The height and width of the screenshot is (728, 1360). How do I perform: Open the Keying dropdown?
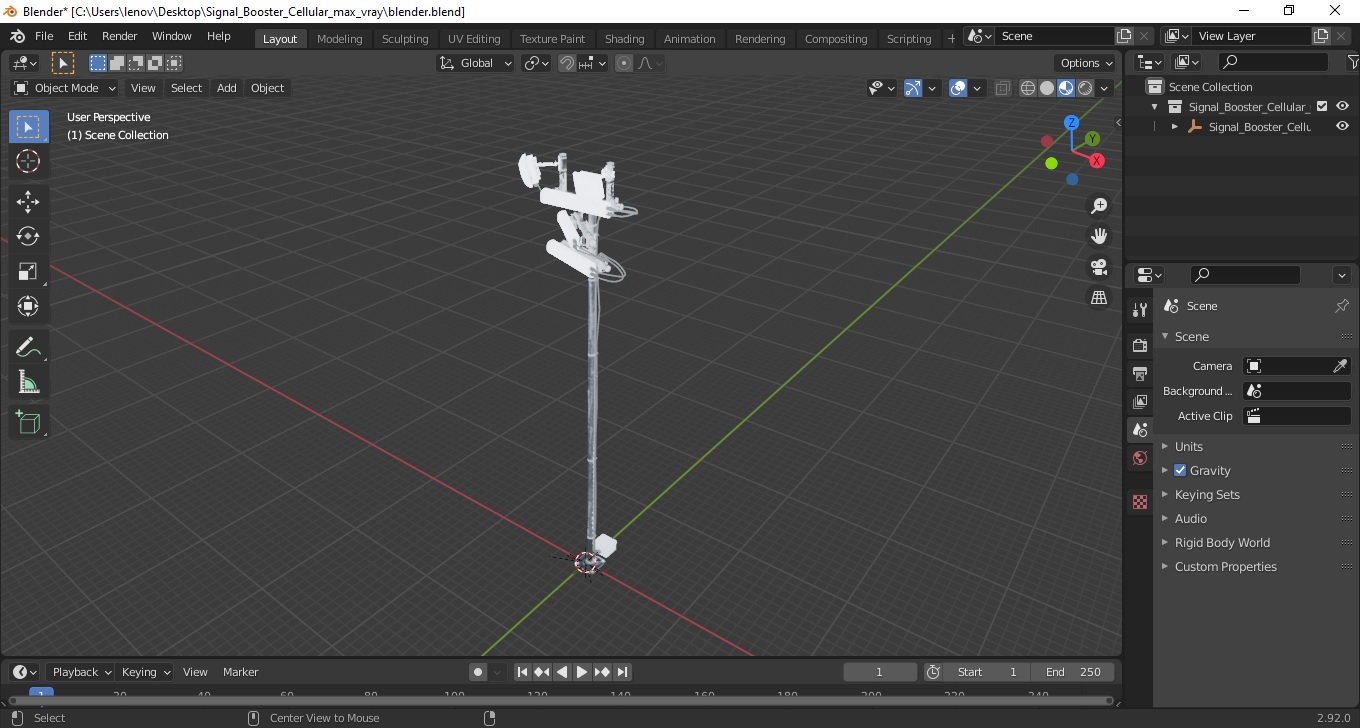(x=145, y=672)
